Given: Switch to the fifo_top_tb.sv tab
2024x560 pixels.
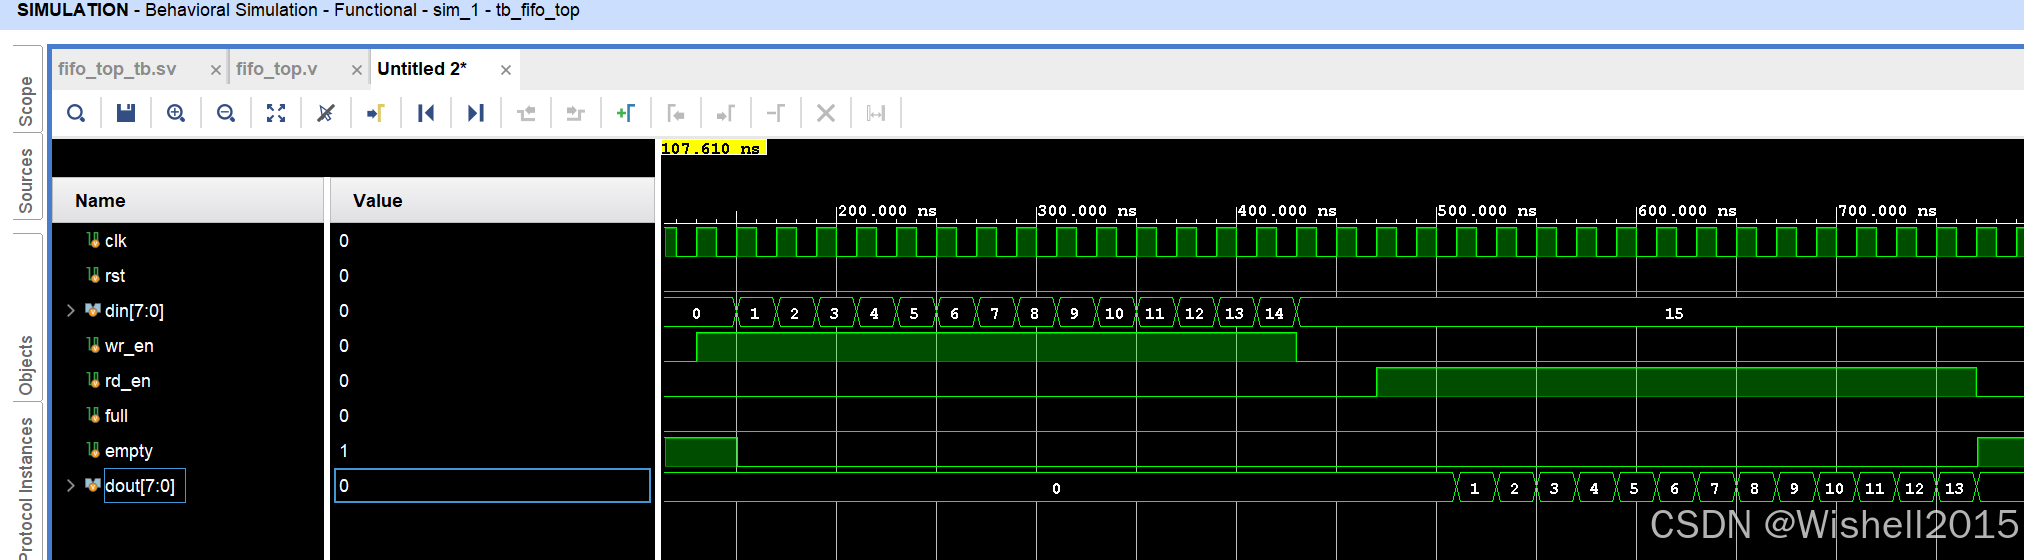Looking at the screenshot, I should pos(117,69).
